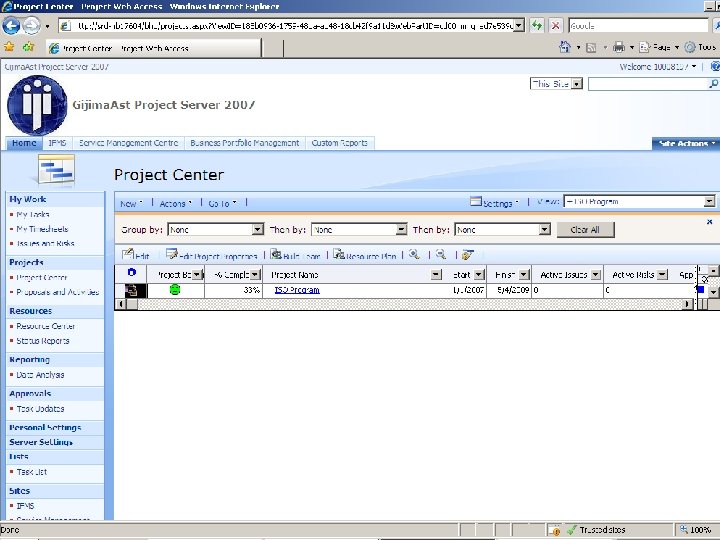The image size is (720, 540).
Task: Open the Active Issues column dropdown
Action: 596,275
